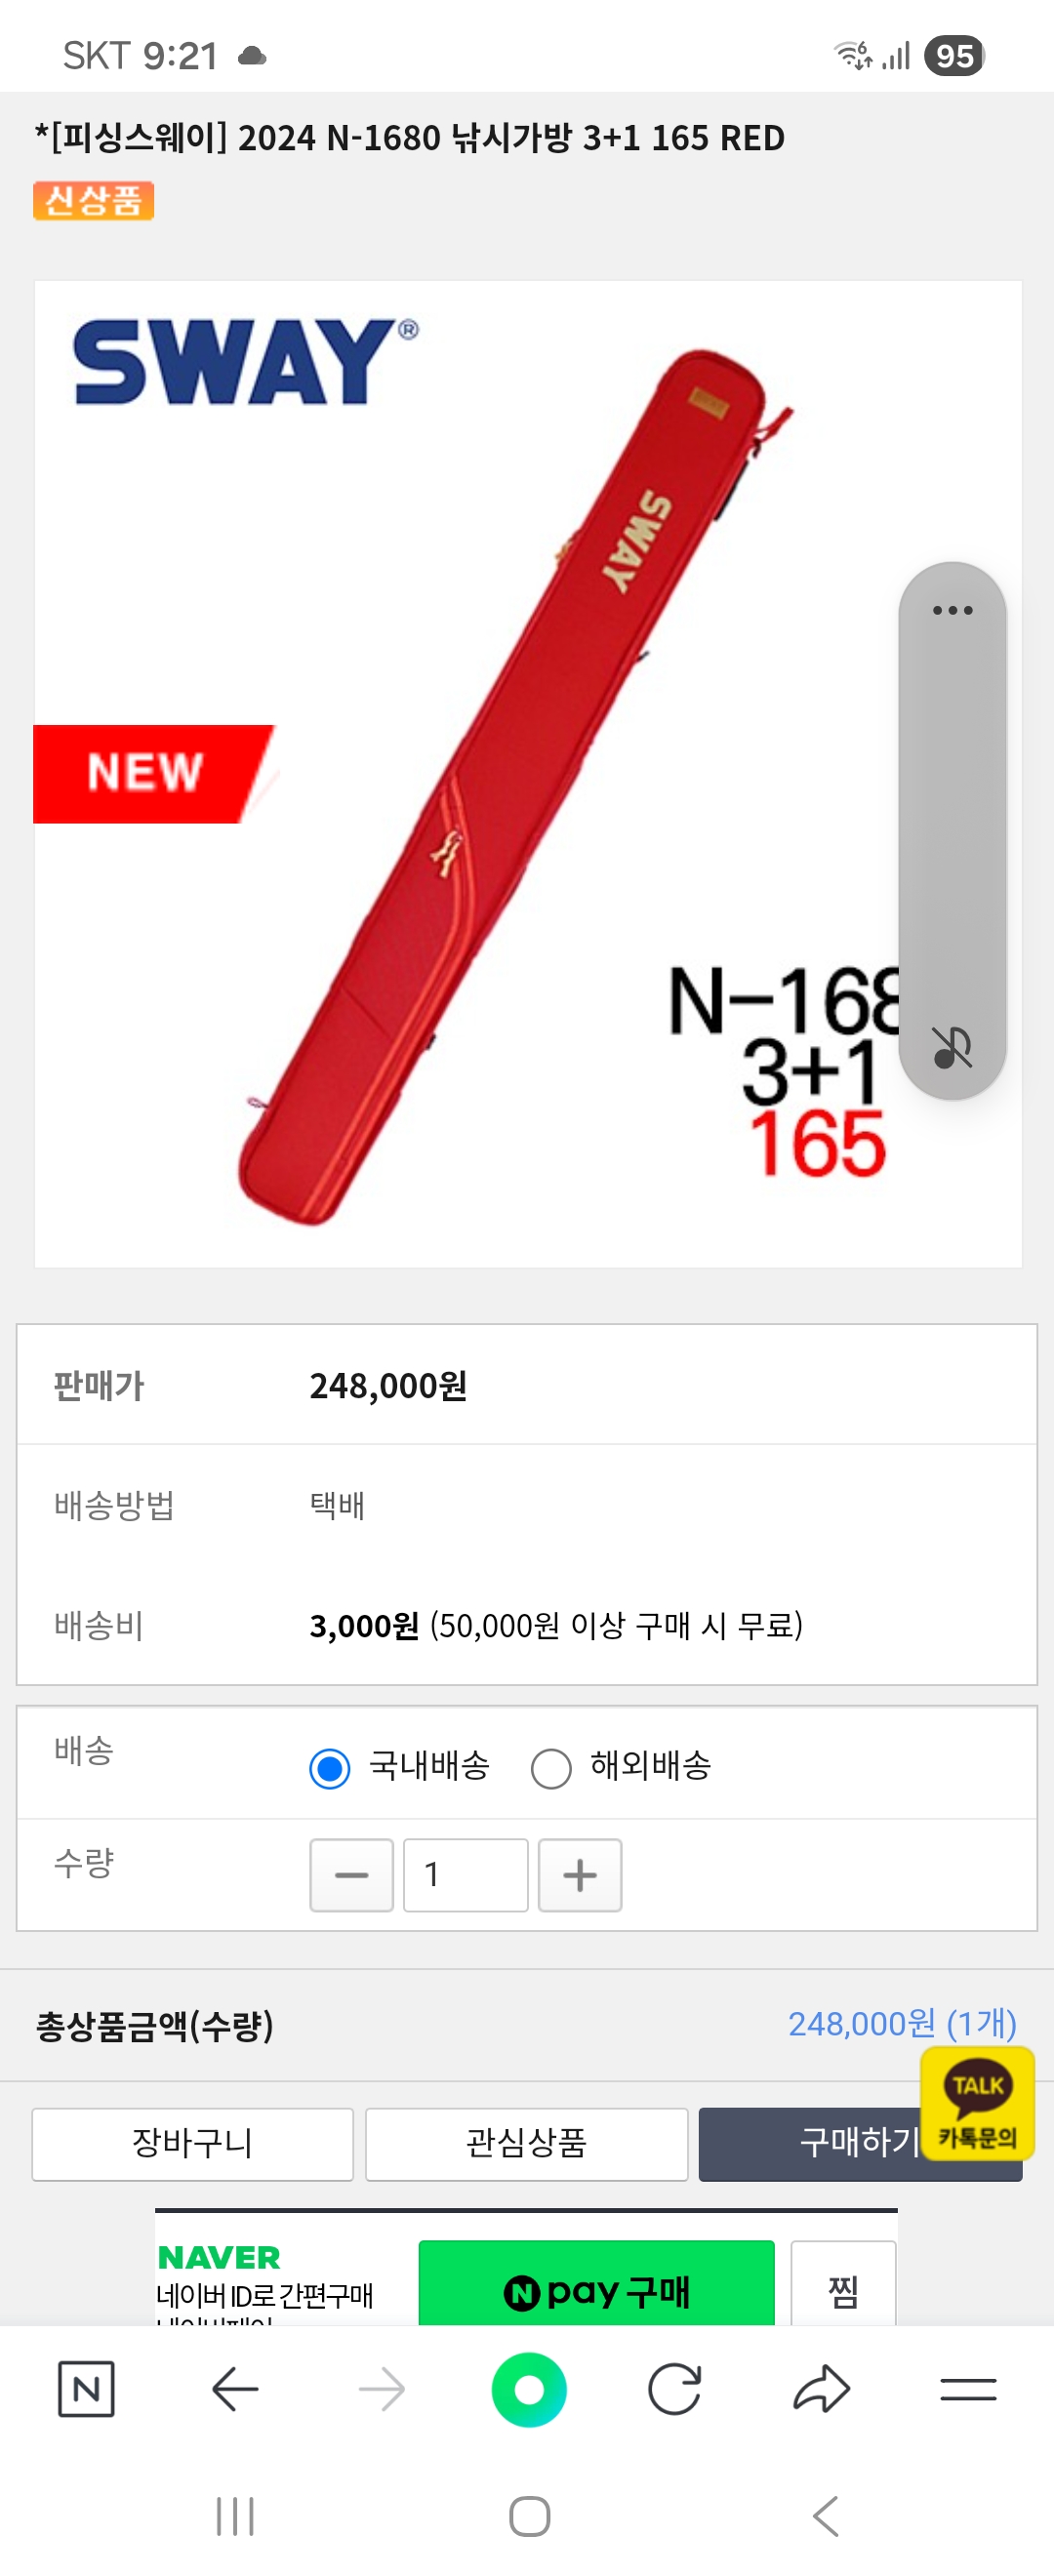
Task: Decrease quantity with minus button
Action: click(x=351, y=1874)
